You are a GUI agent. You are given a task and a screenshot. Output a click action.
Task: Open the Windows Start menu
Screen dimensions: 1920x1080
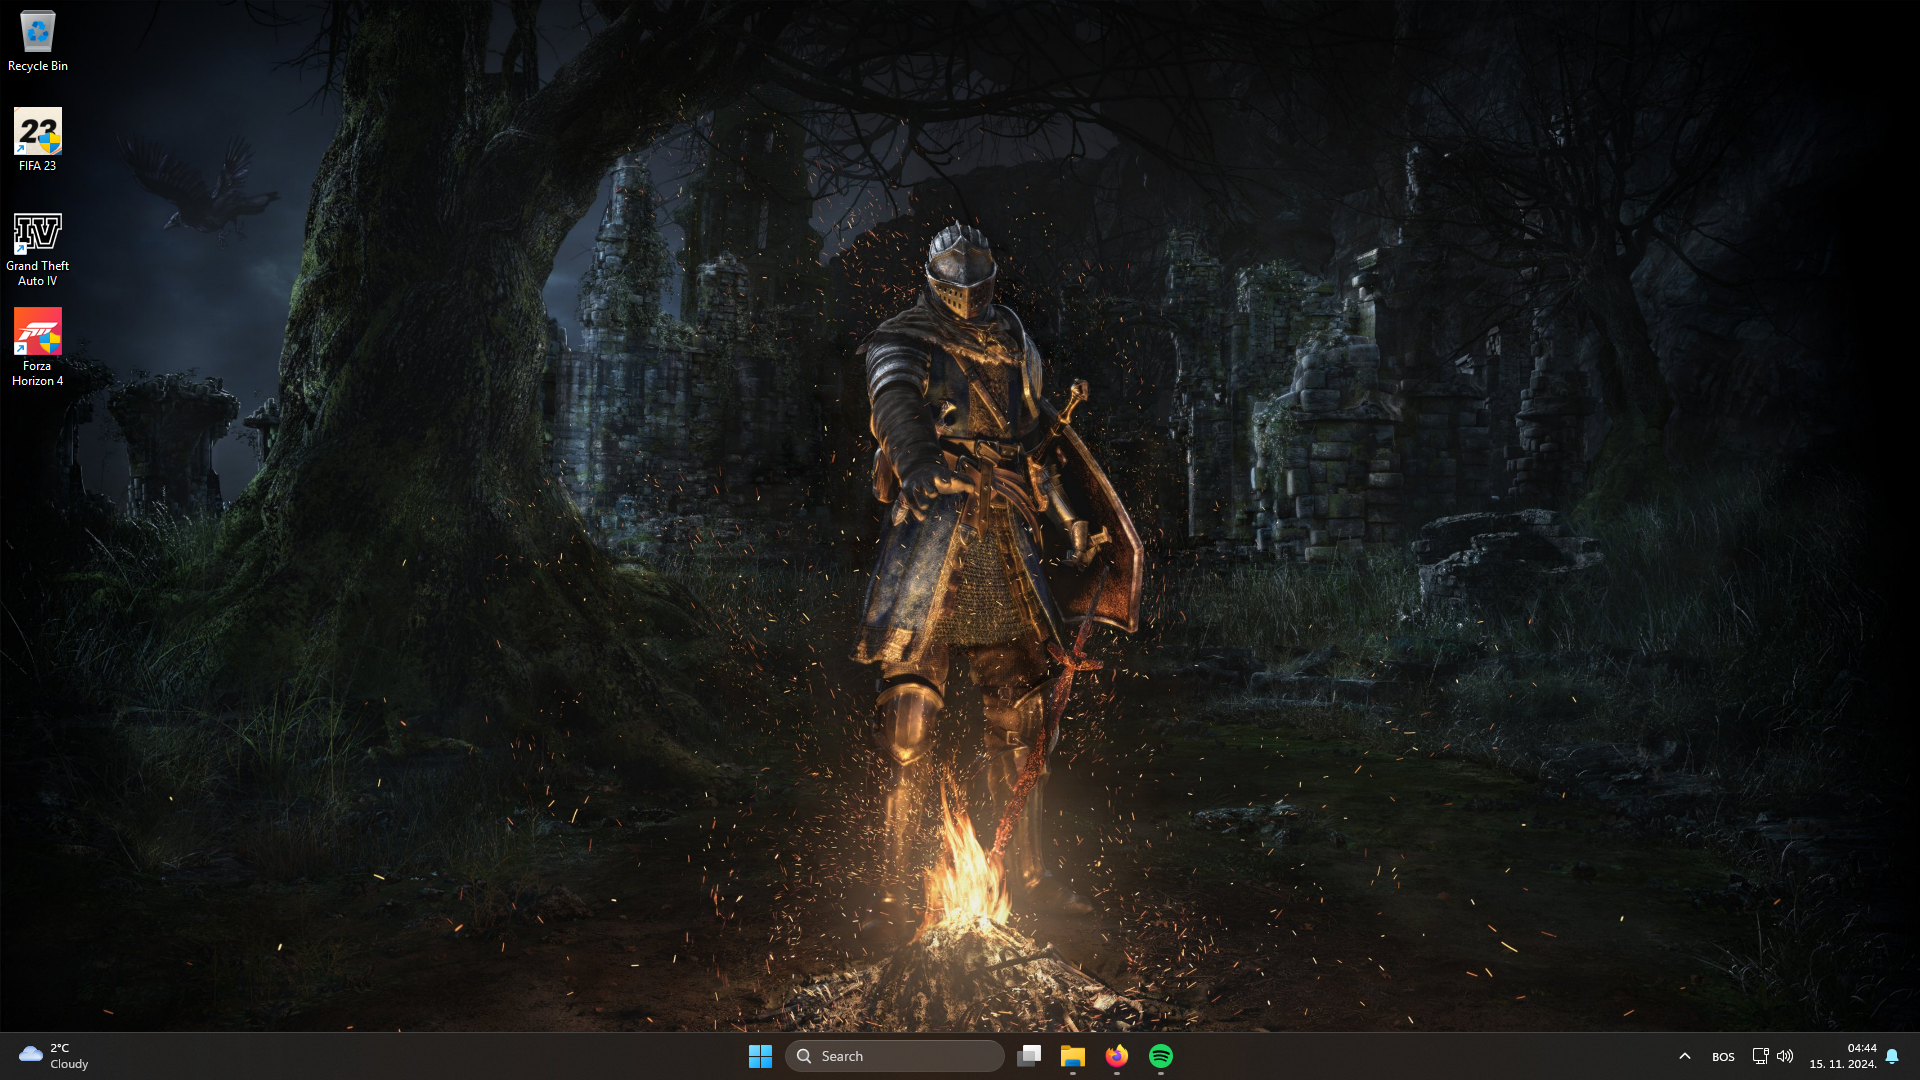pos(760,1056)
